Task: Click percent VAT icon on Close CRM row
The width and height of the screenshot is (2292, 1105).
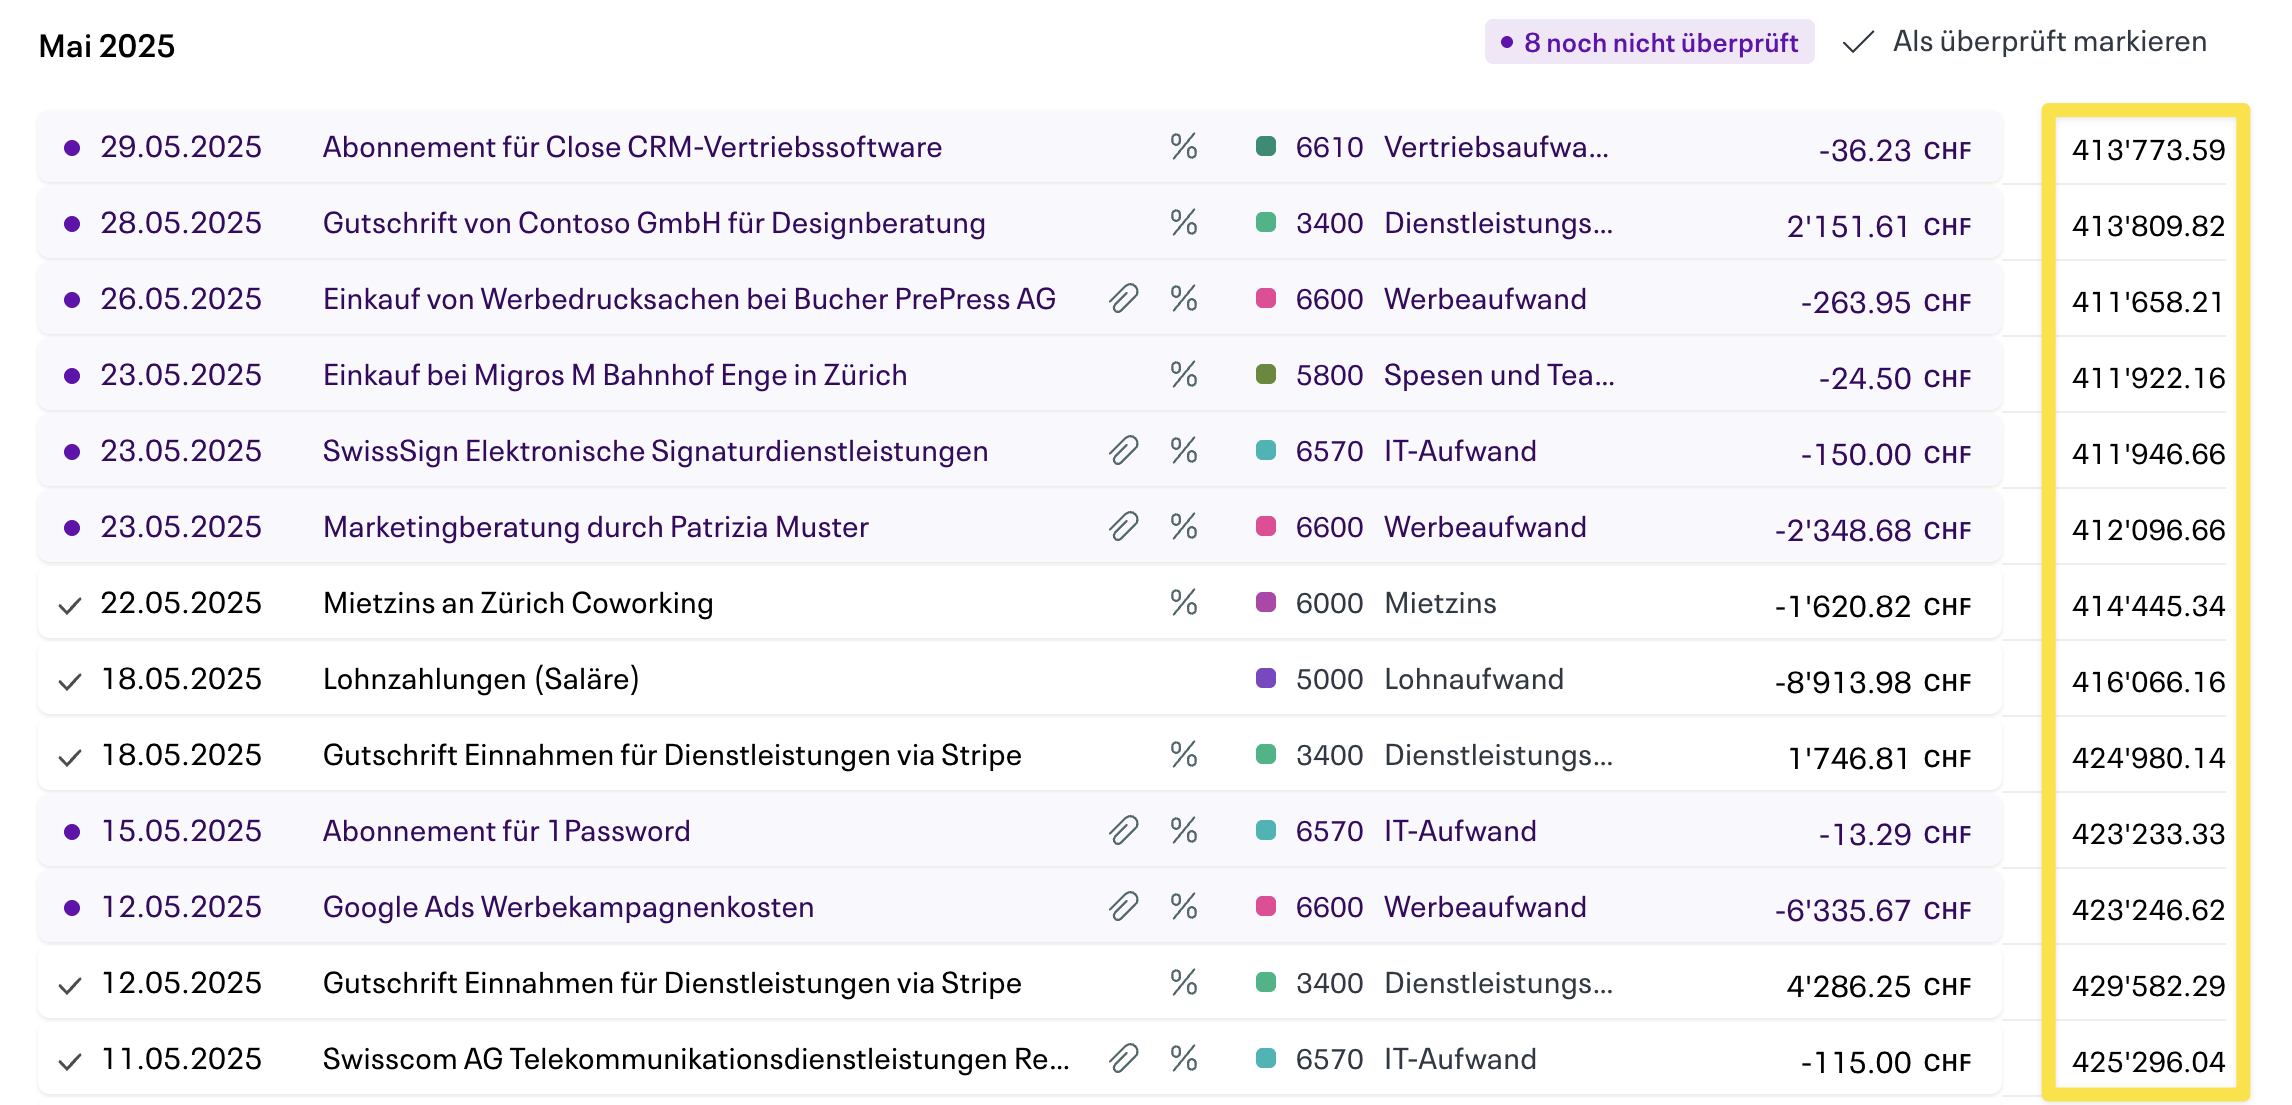Action: 1184,147
